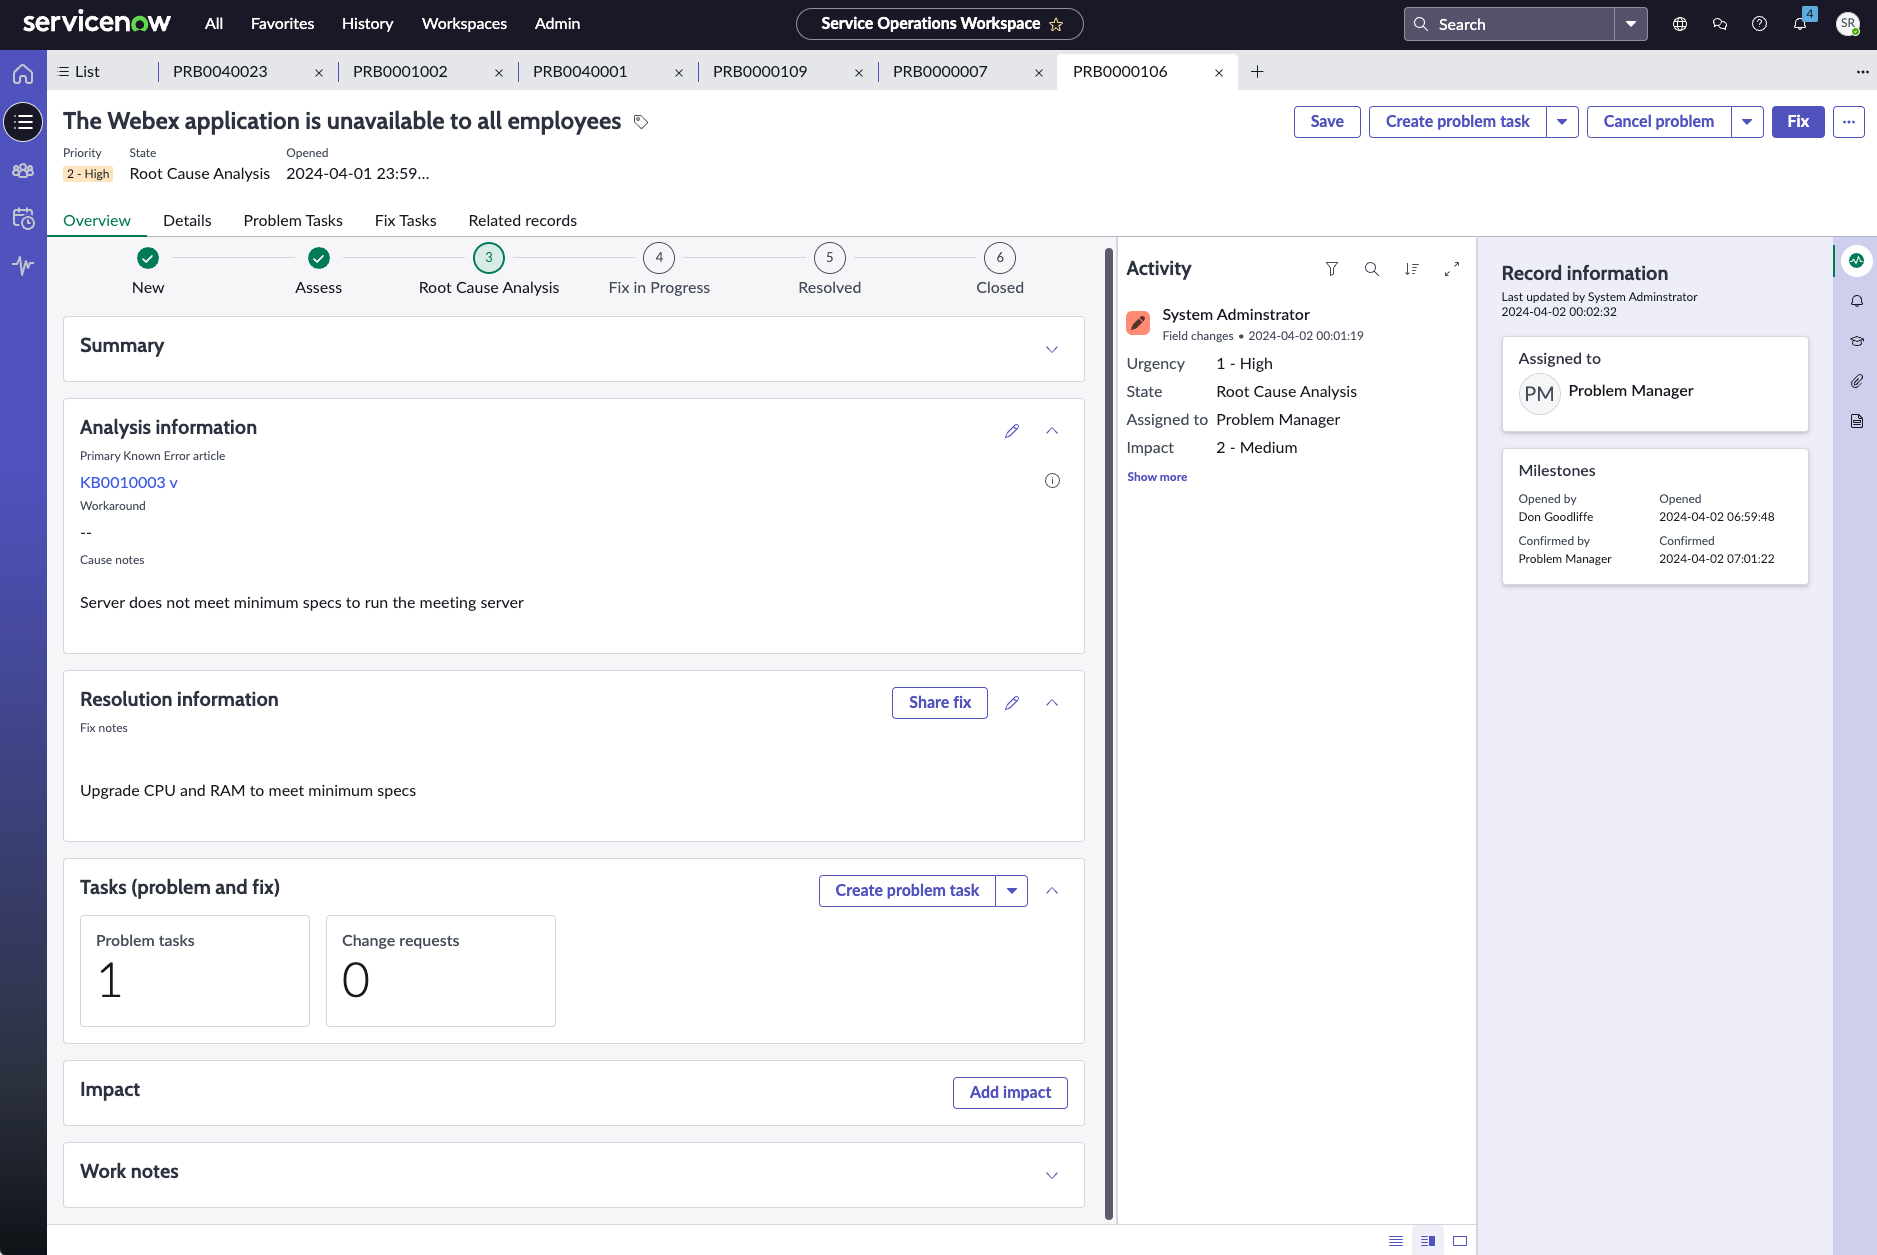Image resolution: width=1877 pixels, height=1255 pixels.
Task: Click the main form vertical scrollbar
Action: (x=1108, y=735)
